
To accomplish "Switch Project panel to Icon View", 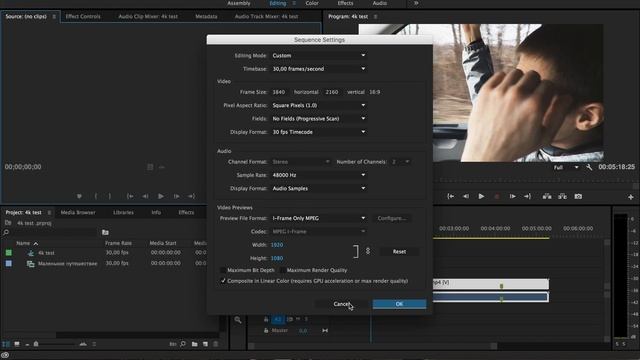I will point(17,344).
